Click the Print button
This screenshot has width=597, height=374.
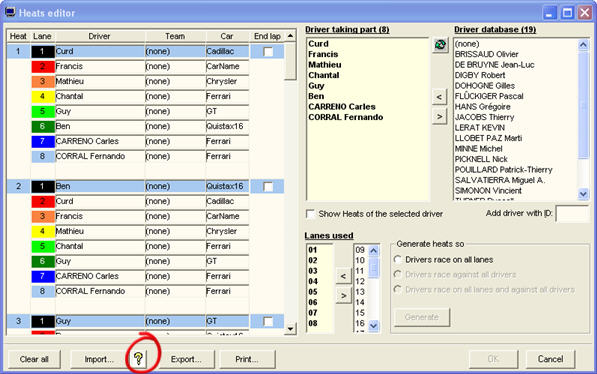click(x=247, y=359)
